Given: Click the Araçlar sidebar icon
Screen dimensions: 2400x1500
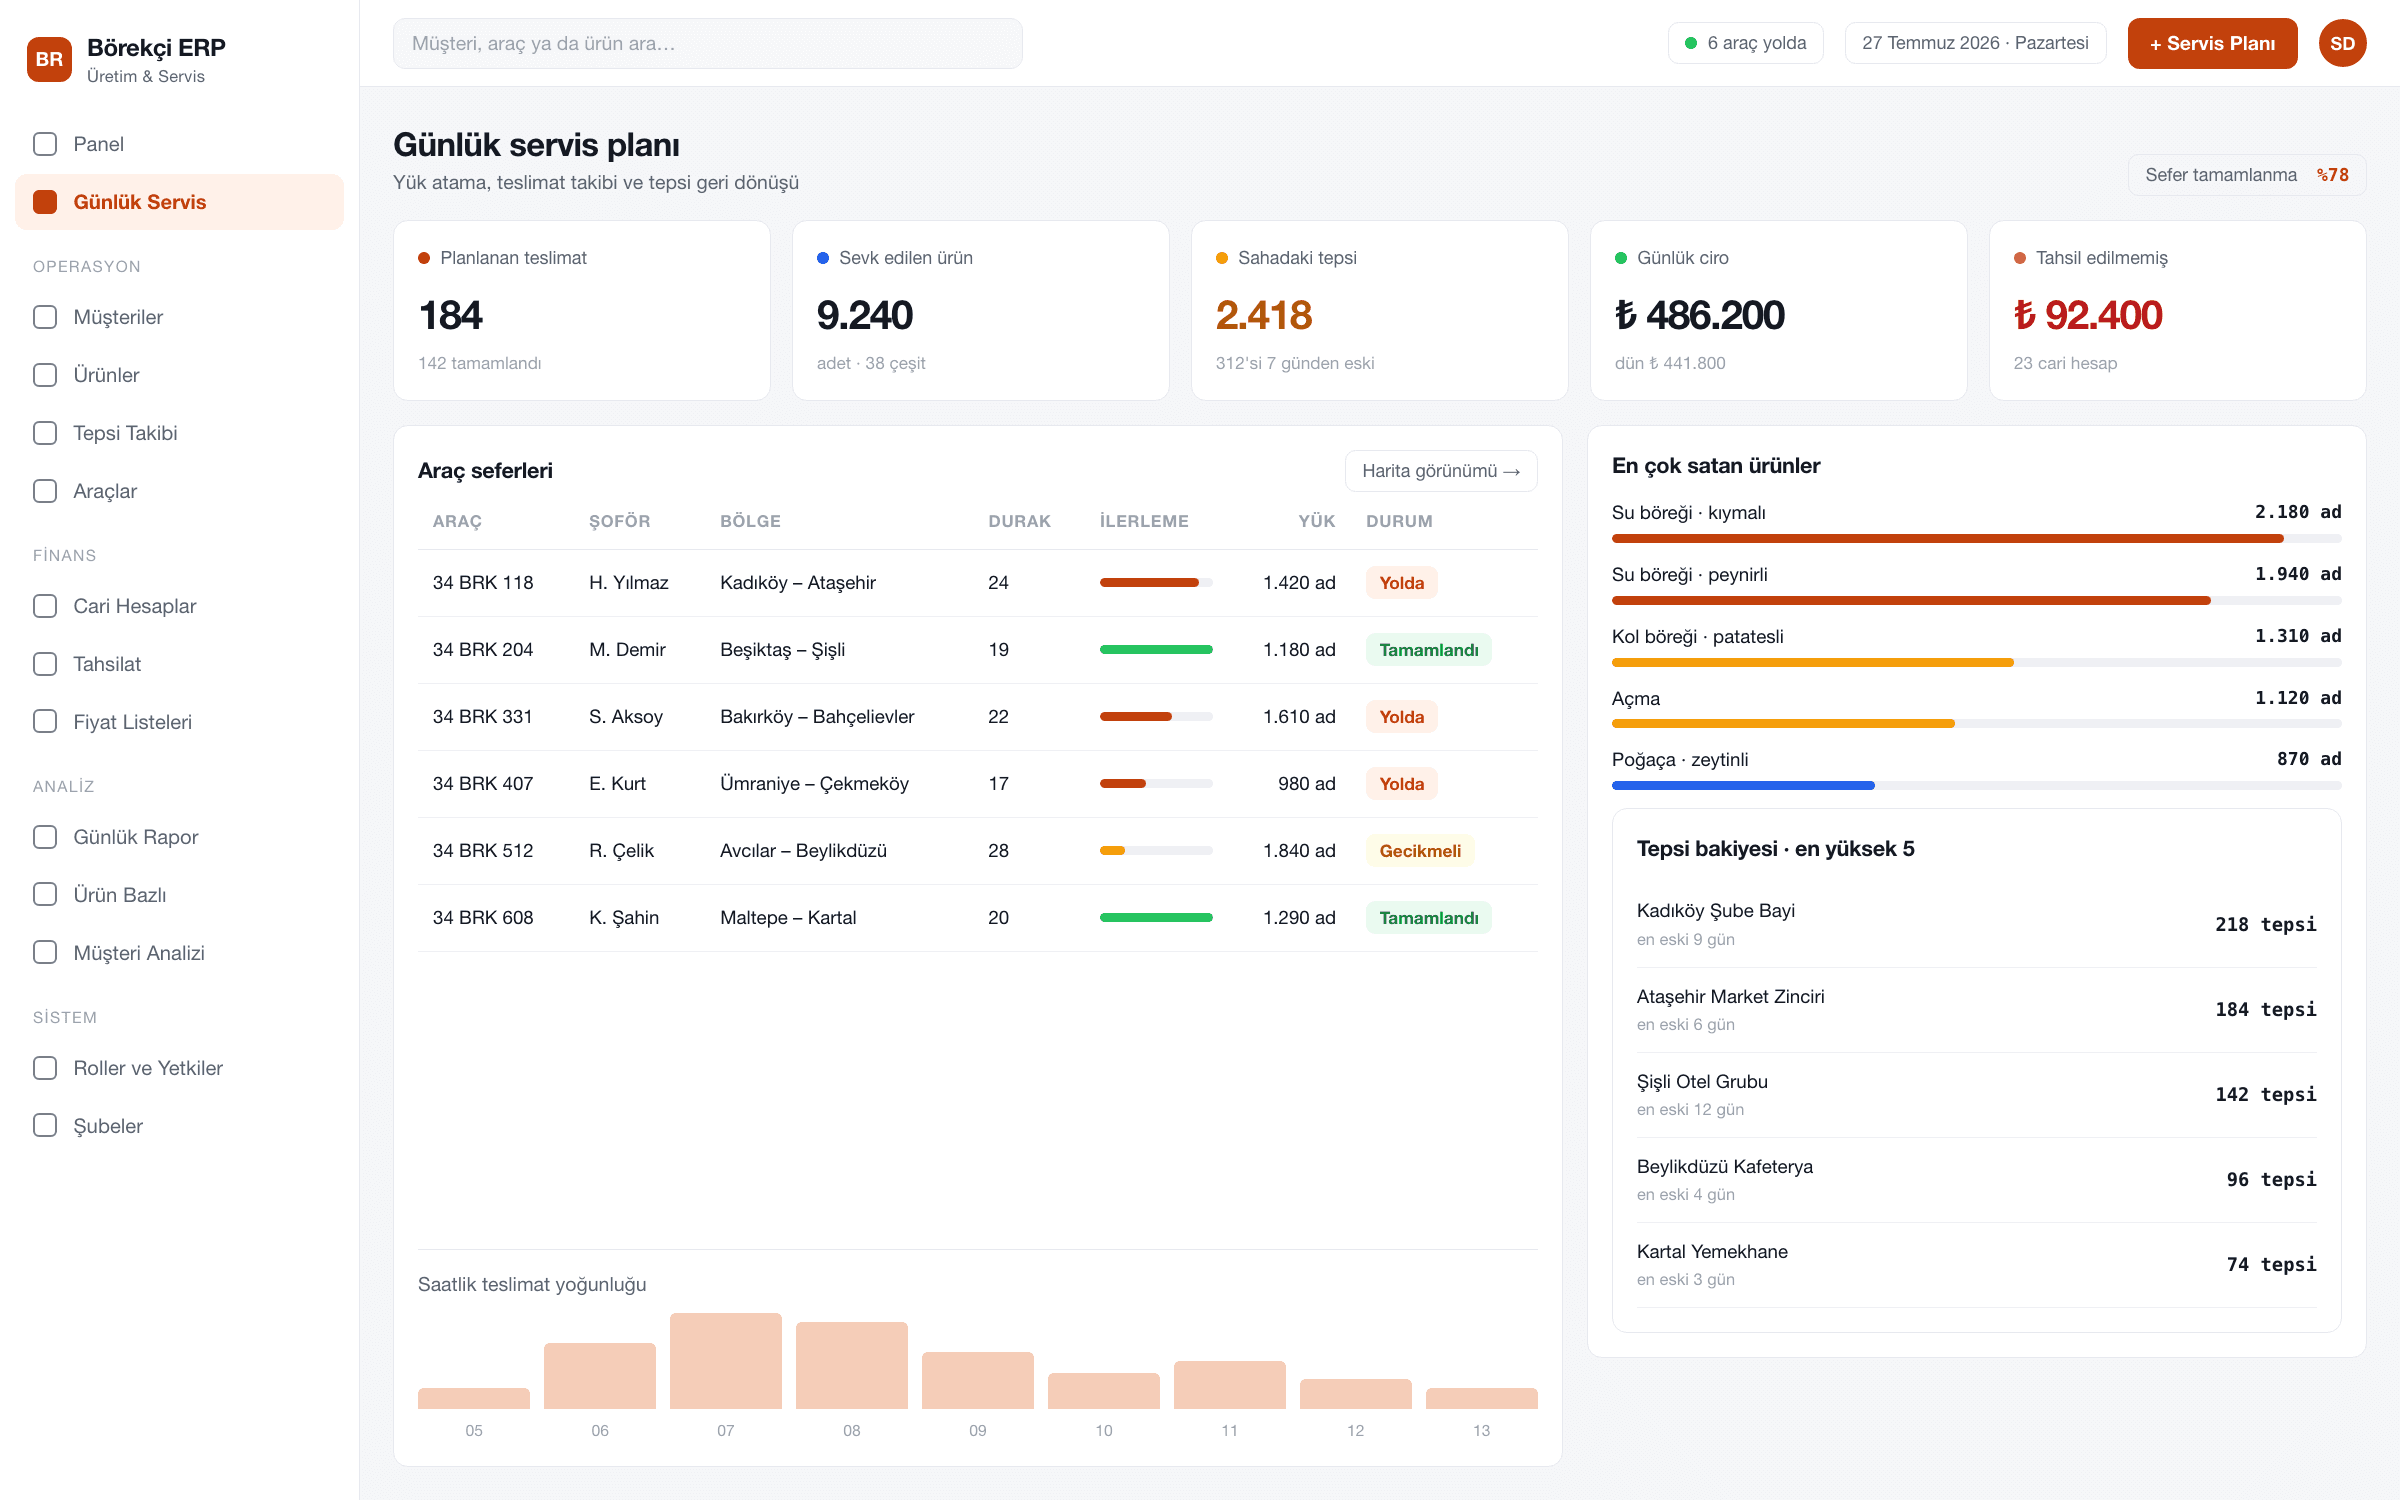Looking at the screenshot, I should [x=45, y=491].
